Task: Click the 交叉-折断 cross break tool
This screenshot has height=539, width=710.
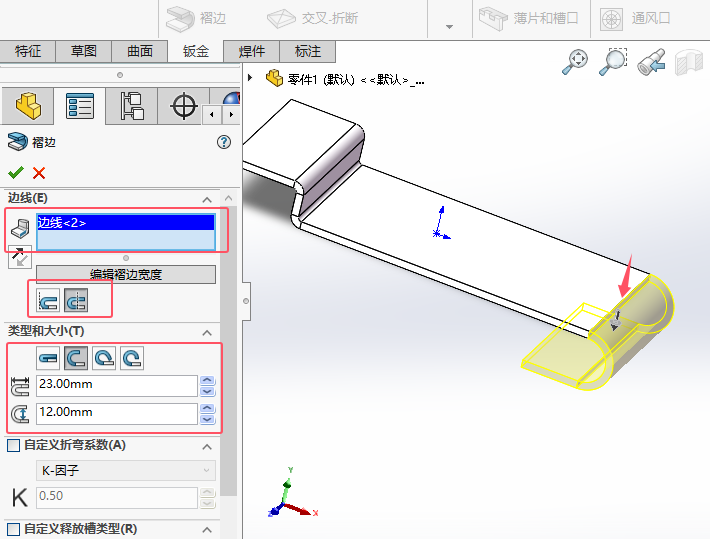Action: coord(312,19)
